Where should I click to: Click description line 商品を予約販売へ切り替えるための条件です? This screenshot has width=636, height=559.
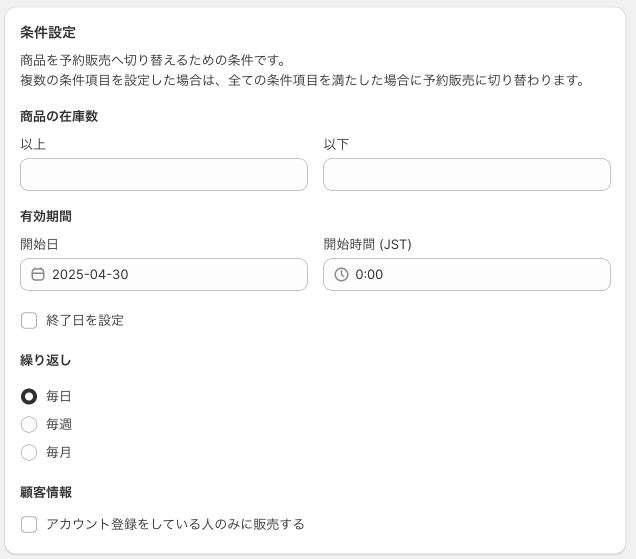coord(153,60)
